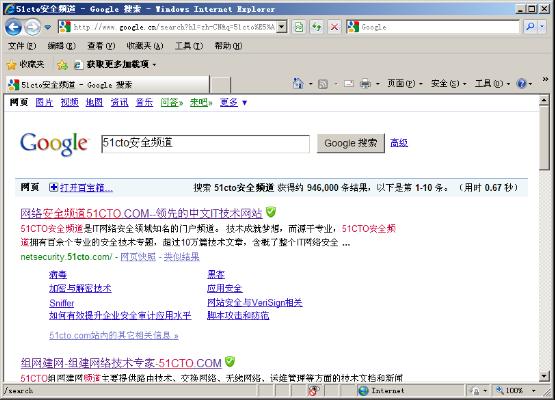Image resolution: width=555 pixels, height=400 pixels.
Task: Click the Read mail icon
Action: [x=349, y=84]
